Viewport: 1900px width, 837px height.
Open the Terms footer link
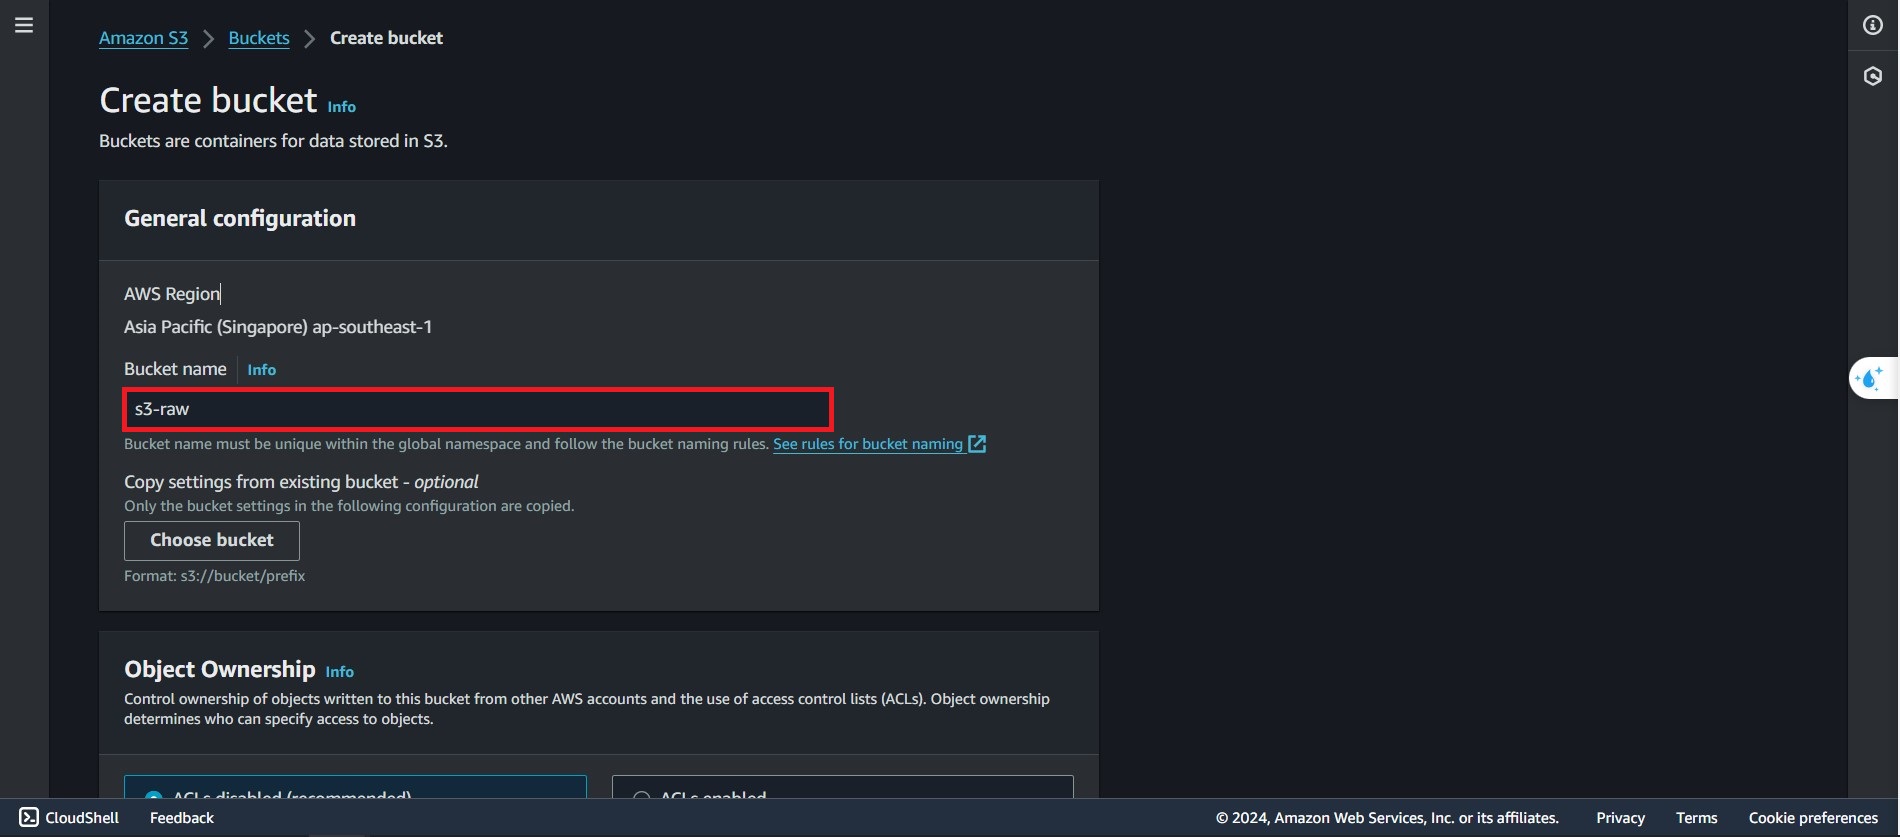click(x=1696, y=817)
